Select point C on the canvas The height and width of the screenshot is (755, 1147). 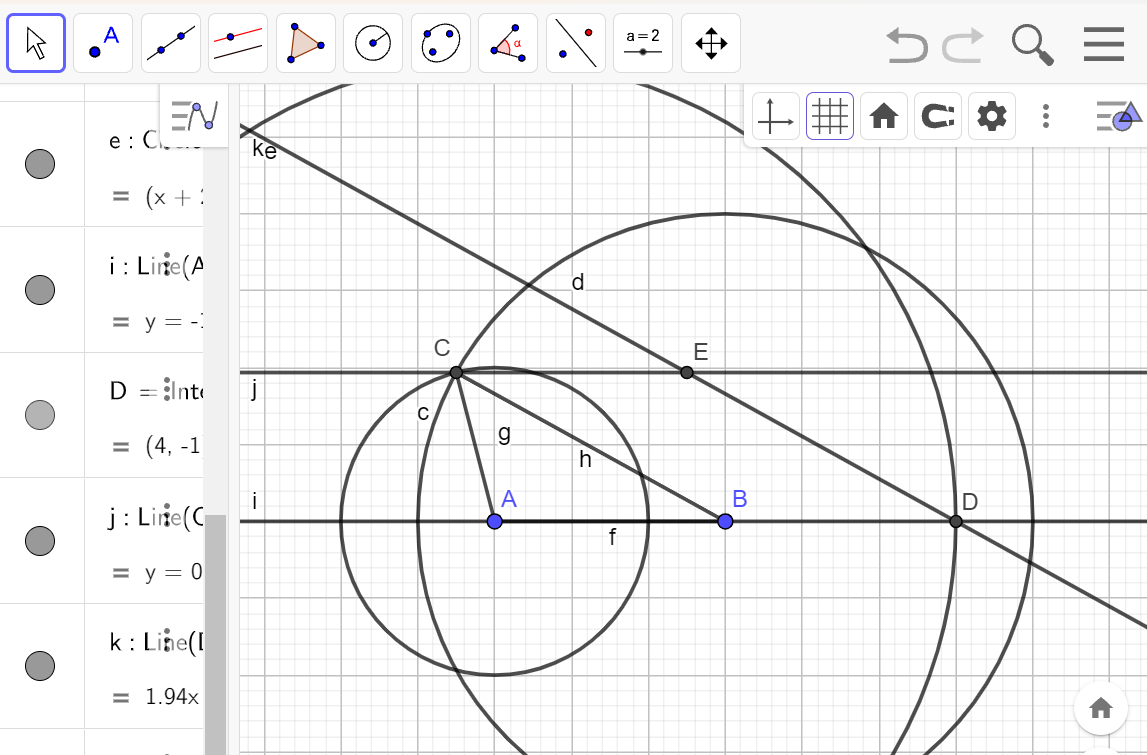(x=456, y=372)
